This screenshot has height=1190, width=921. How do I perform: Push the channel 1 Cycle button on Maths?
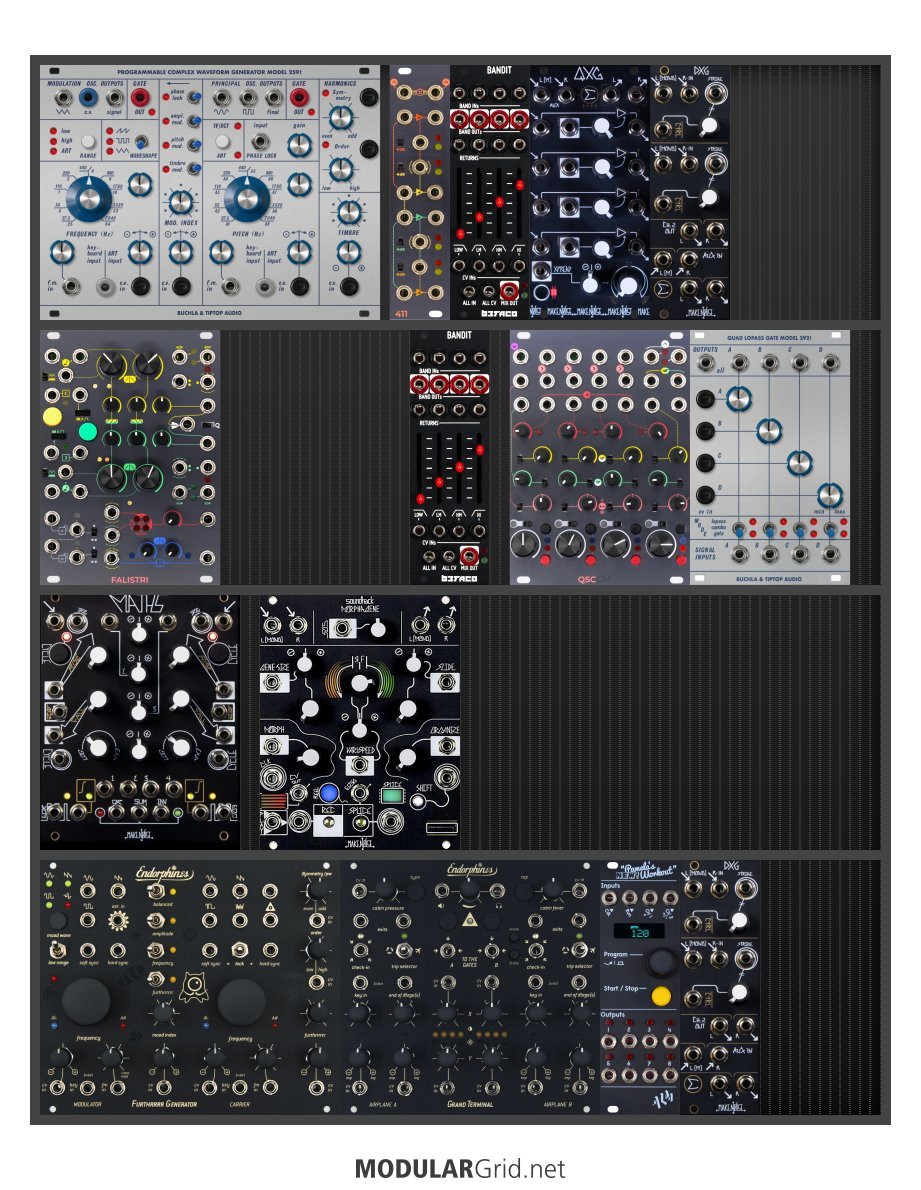pyautogui.click(x=58, y=653)
